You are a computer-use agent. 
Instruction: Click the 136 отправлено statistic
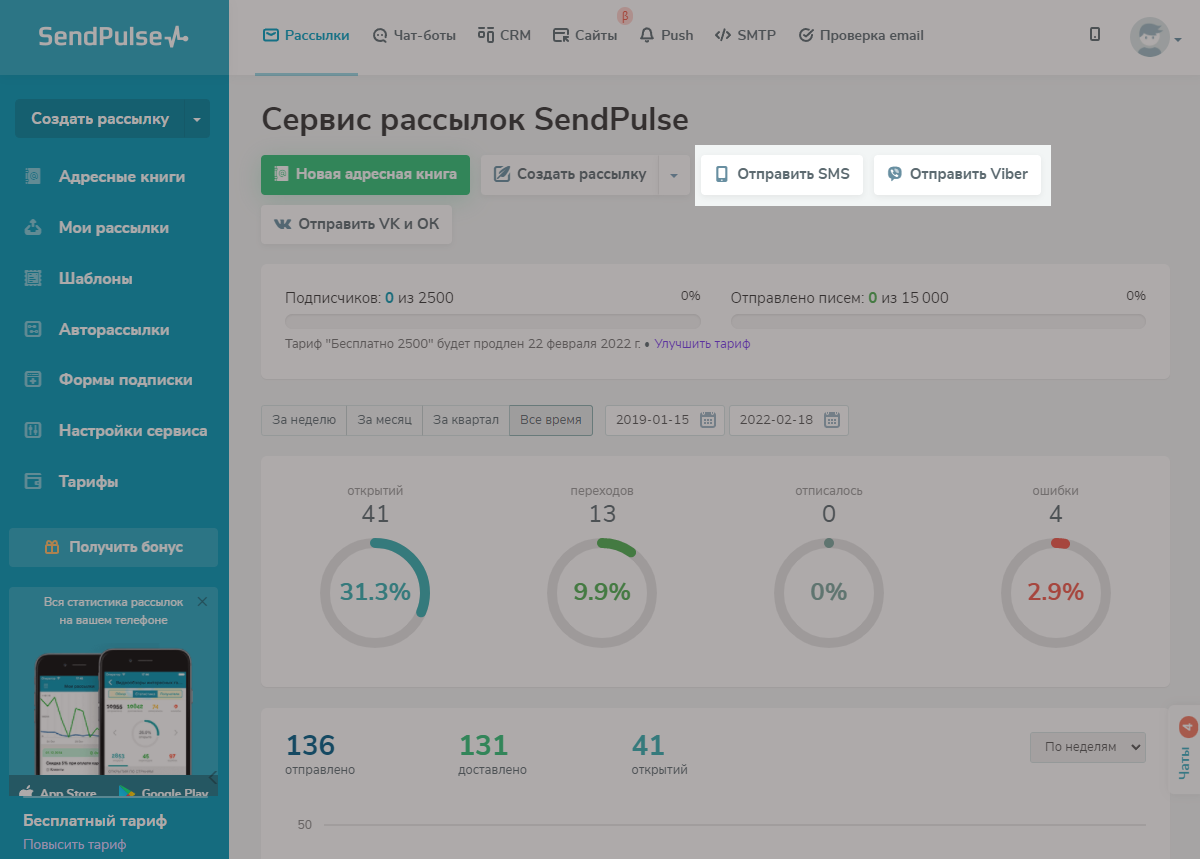[x=320, y=754]
